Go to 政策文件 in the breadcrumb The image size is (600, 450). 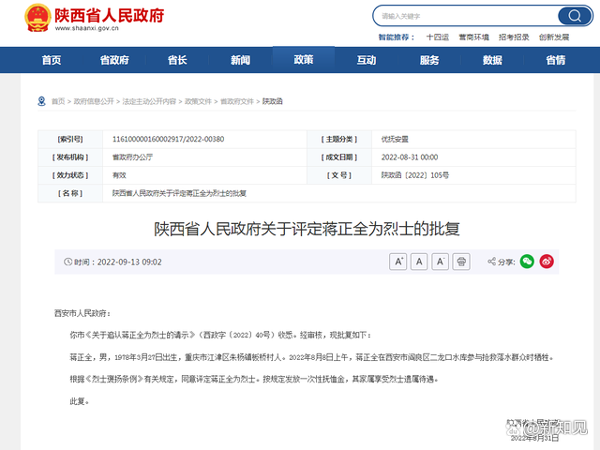[198, 101]
